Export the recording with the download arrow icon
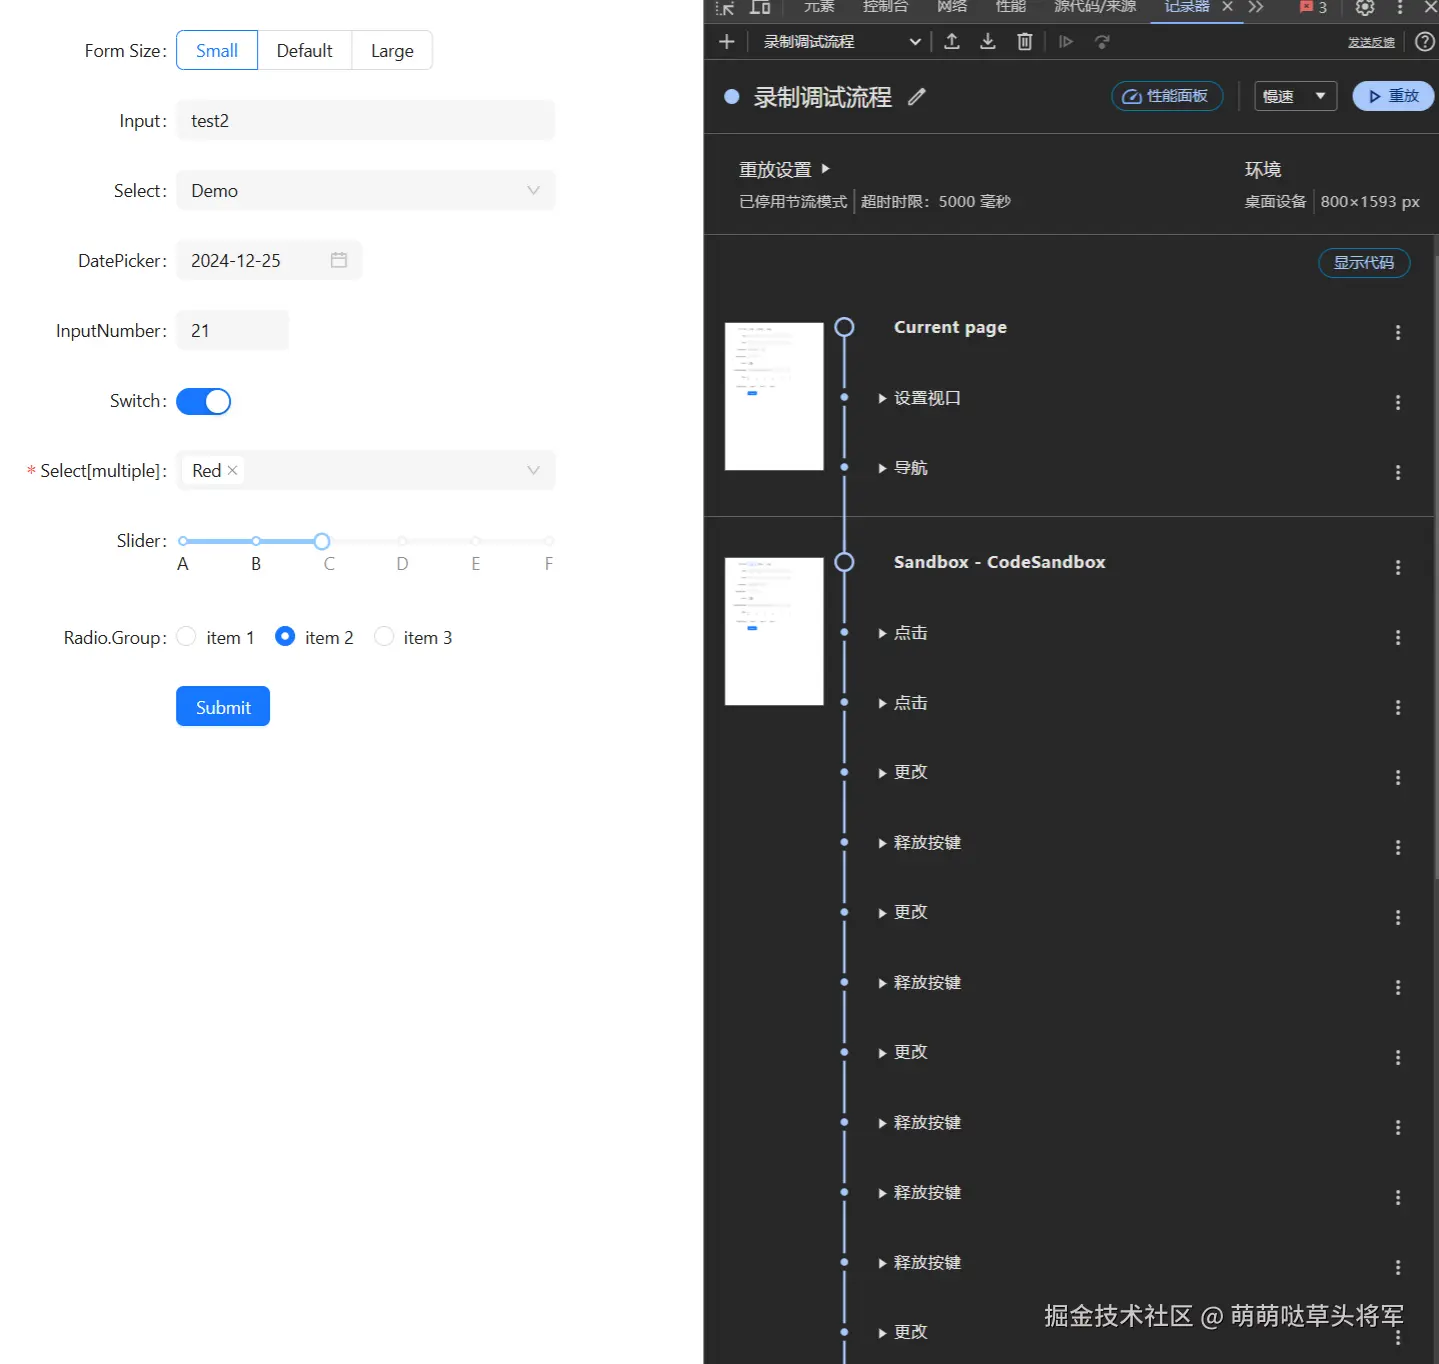Viewport: 1439px width, 1364px height. [x=988, y=41]
